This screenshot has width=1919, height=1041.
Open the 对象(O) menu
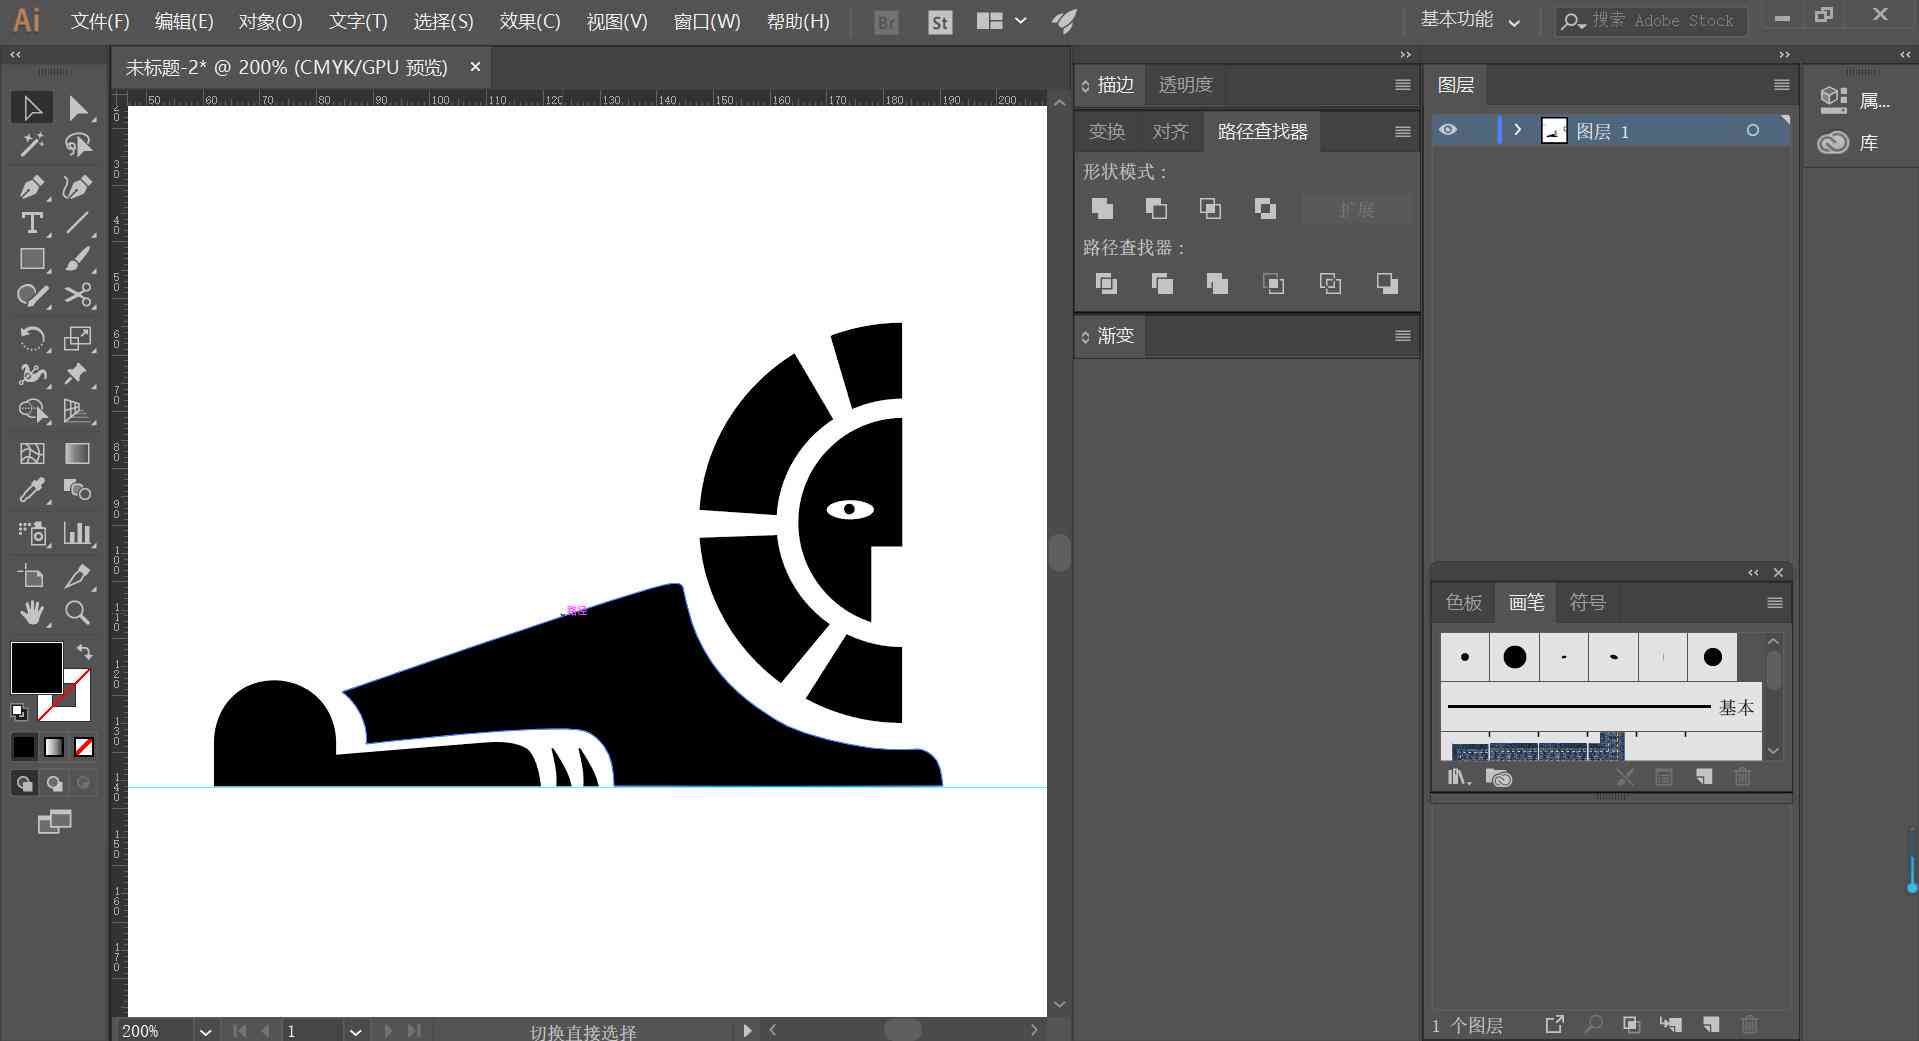[270, 21]
